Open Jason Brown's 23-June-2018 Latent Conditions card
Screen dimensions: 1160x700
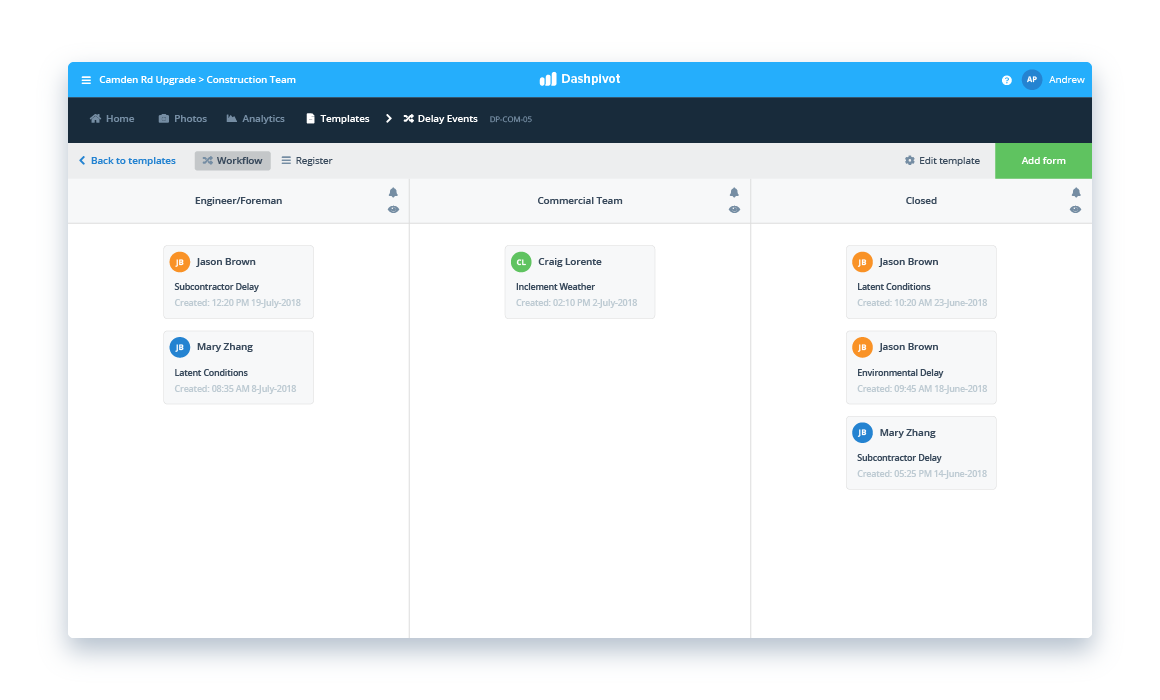coord(921,282)
